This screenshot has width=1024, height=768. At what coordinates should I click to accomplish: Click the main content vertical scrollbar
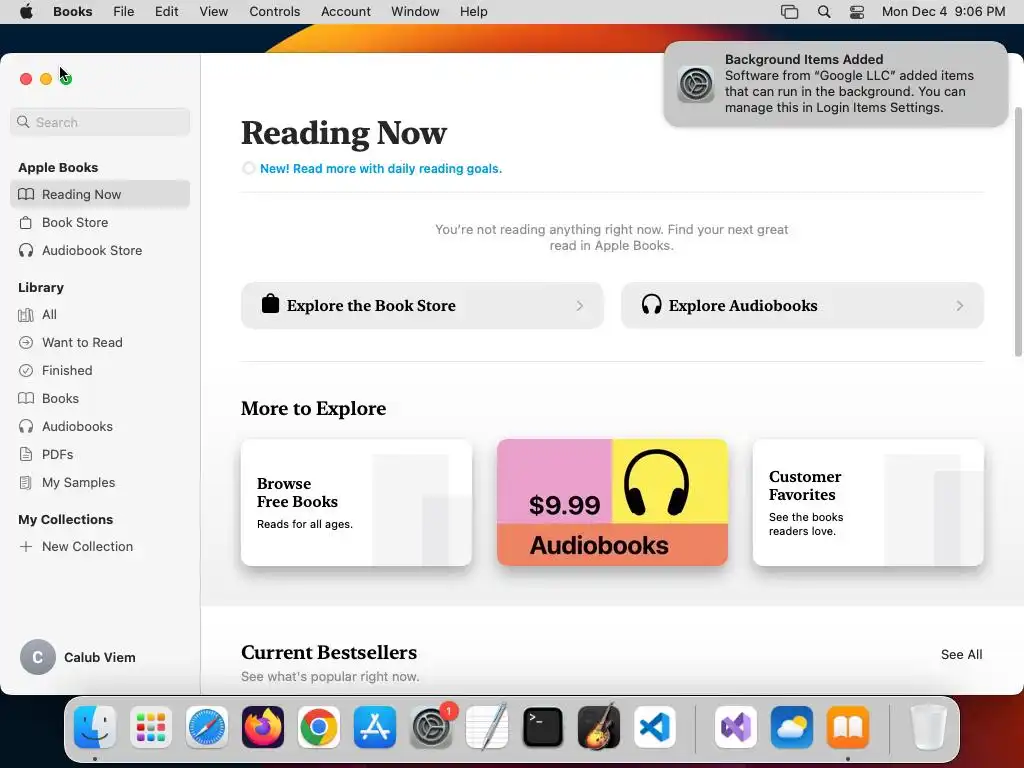pyautogui.click(x=1018, y=232)
